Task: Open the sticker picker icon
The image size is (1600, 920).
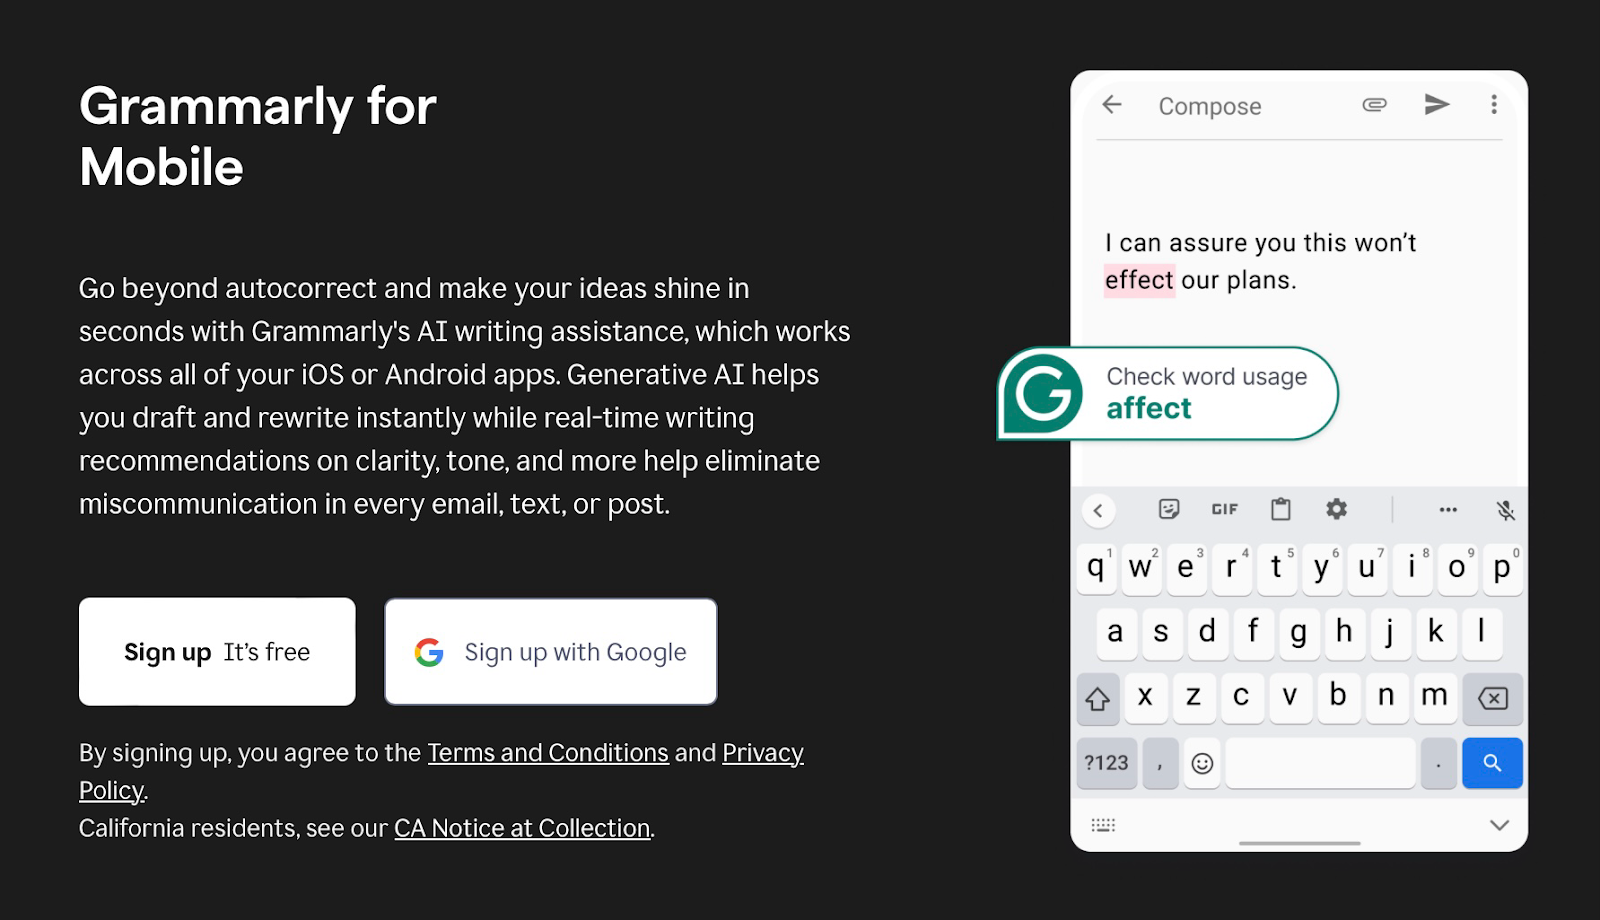Action: (1169, 510)
